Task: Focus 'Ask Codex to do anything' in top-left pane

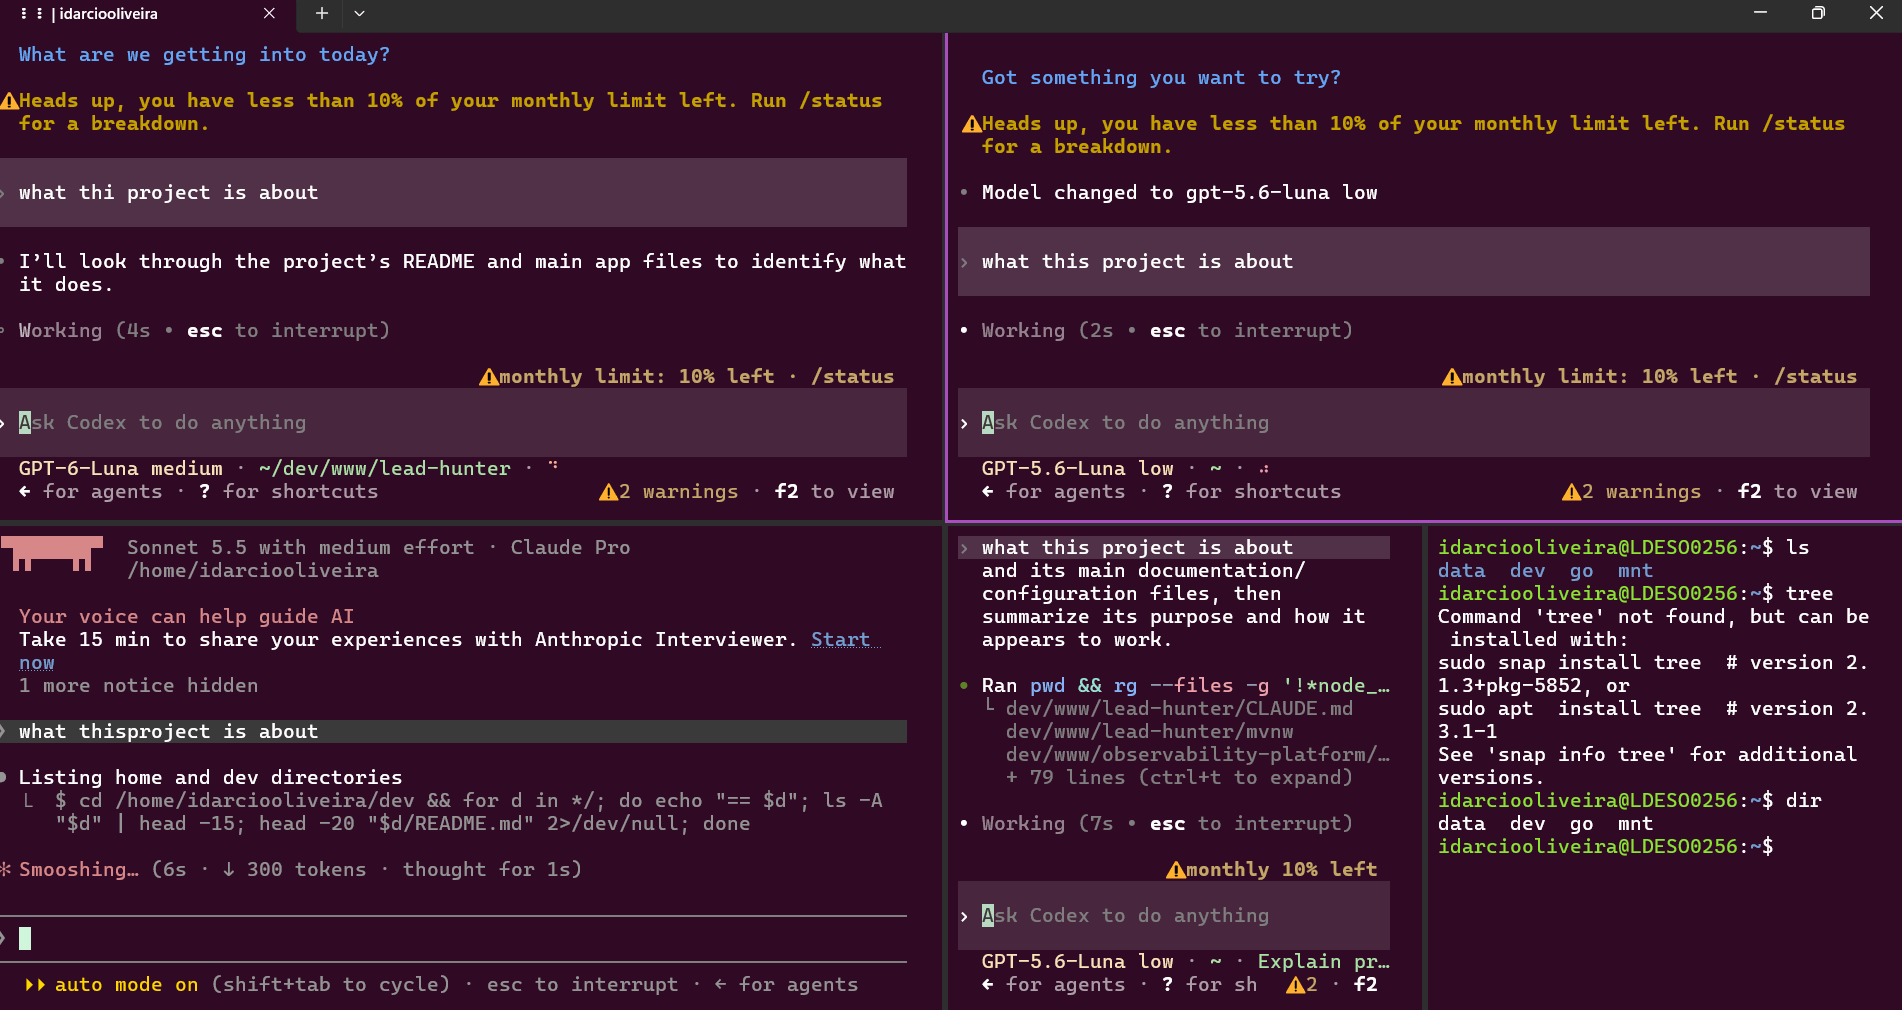Action: pyautogui.click(x=453, y=422)
